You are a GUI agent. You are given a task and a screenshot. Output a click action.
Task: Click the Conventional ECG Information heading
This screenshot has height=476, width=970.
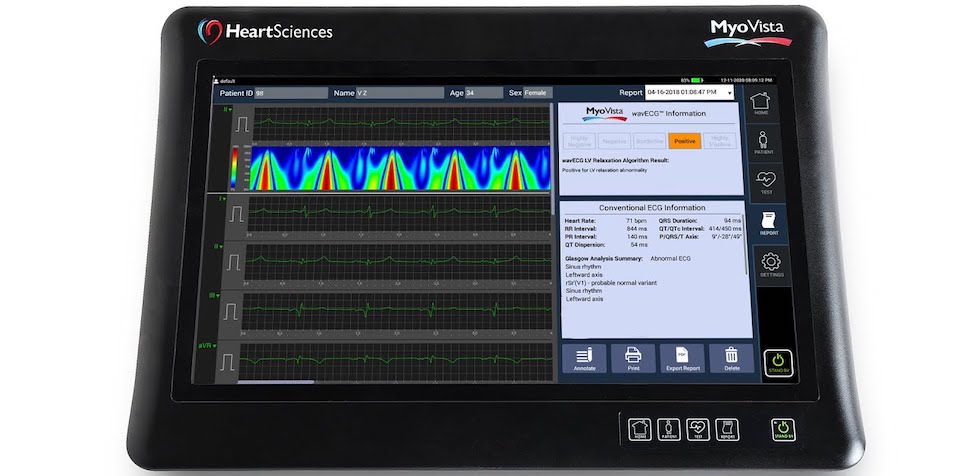[x=651, y=208]
